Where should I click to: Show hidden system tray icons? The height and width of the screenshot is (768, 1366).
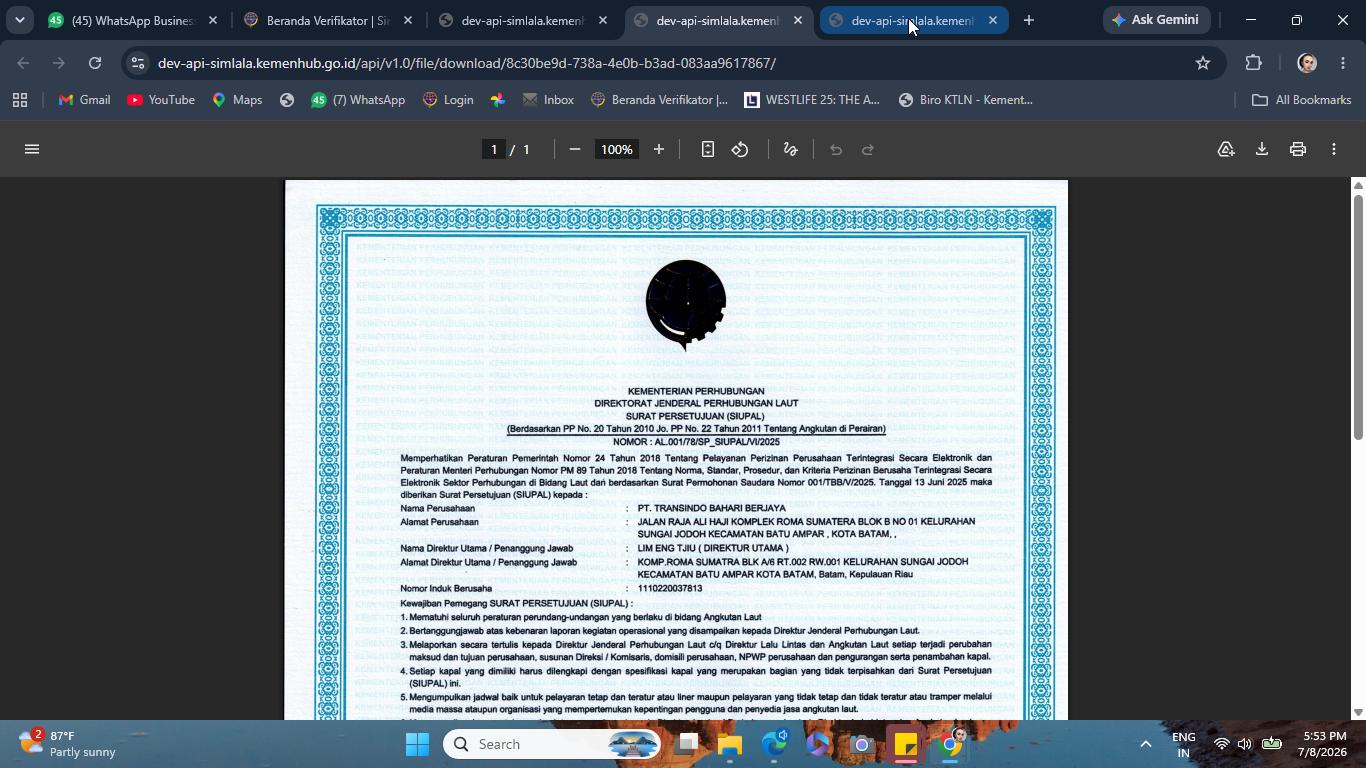click(1146, 744)
